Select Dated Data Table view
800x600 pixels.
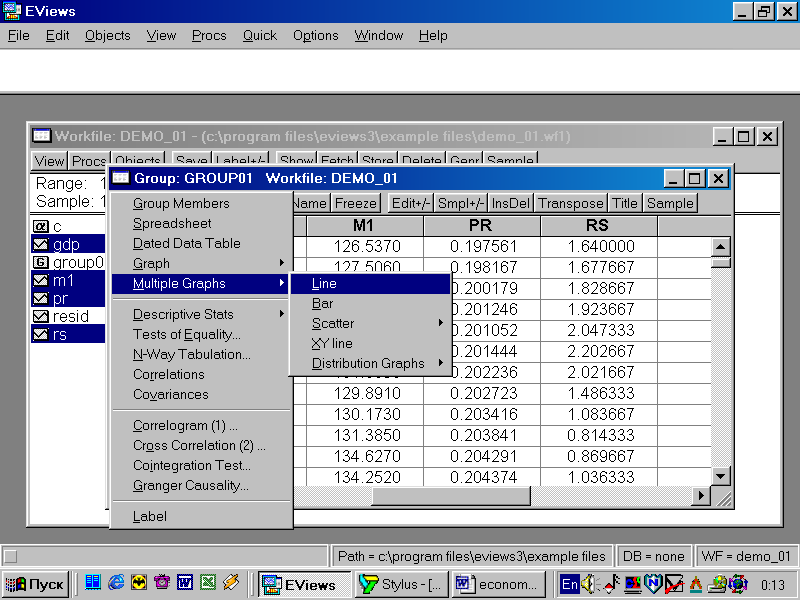click(x=200, y=243)
